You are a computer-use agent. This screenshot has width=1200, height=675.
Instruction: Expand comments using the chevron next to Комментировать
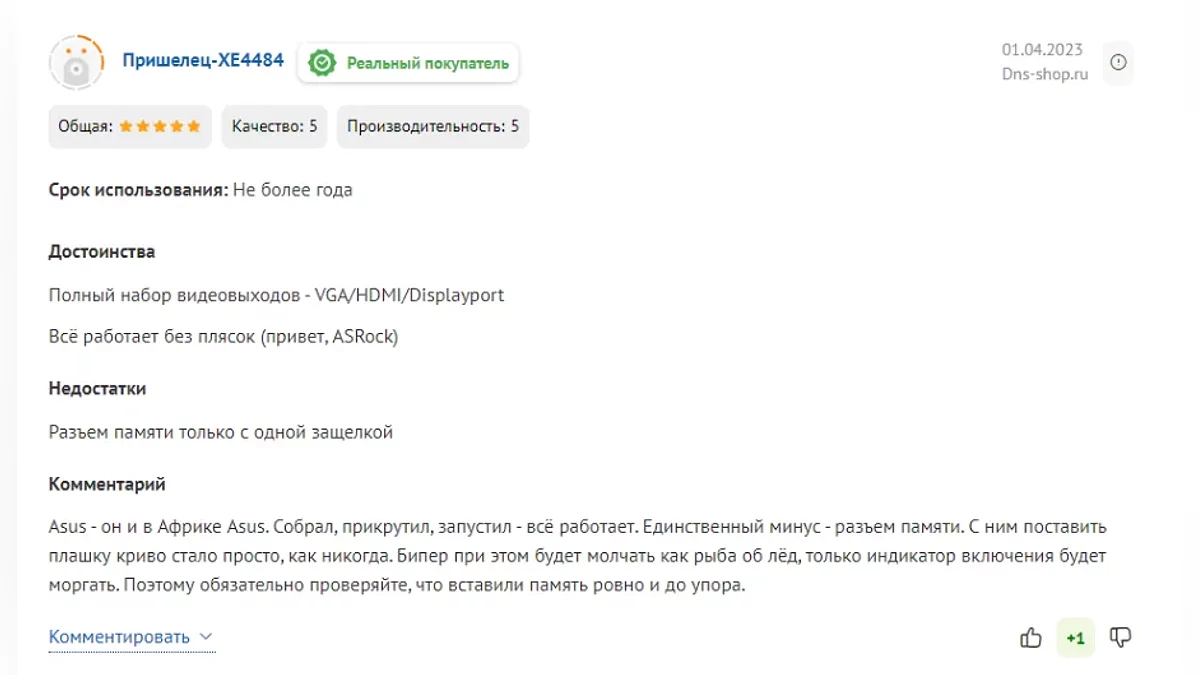[x=206, y=637]
